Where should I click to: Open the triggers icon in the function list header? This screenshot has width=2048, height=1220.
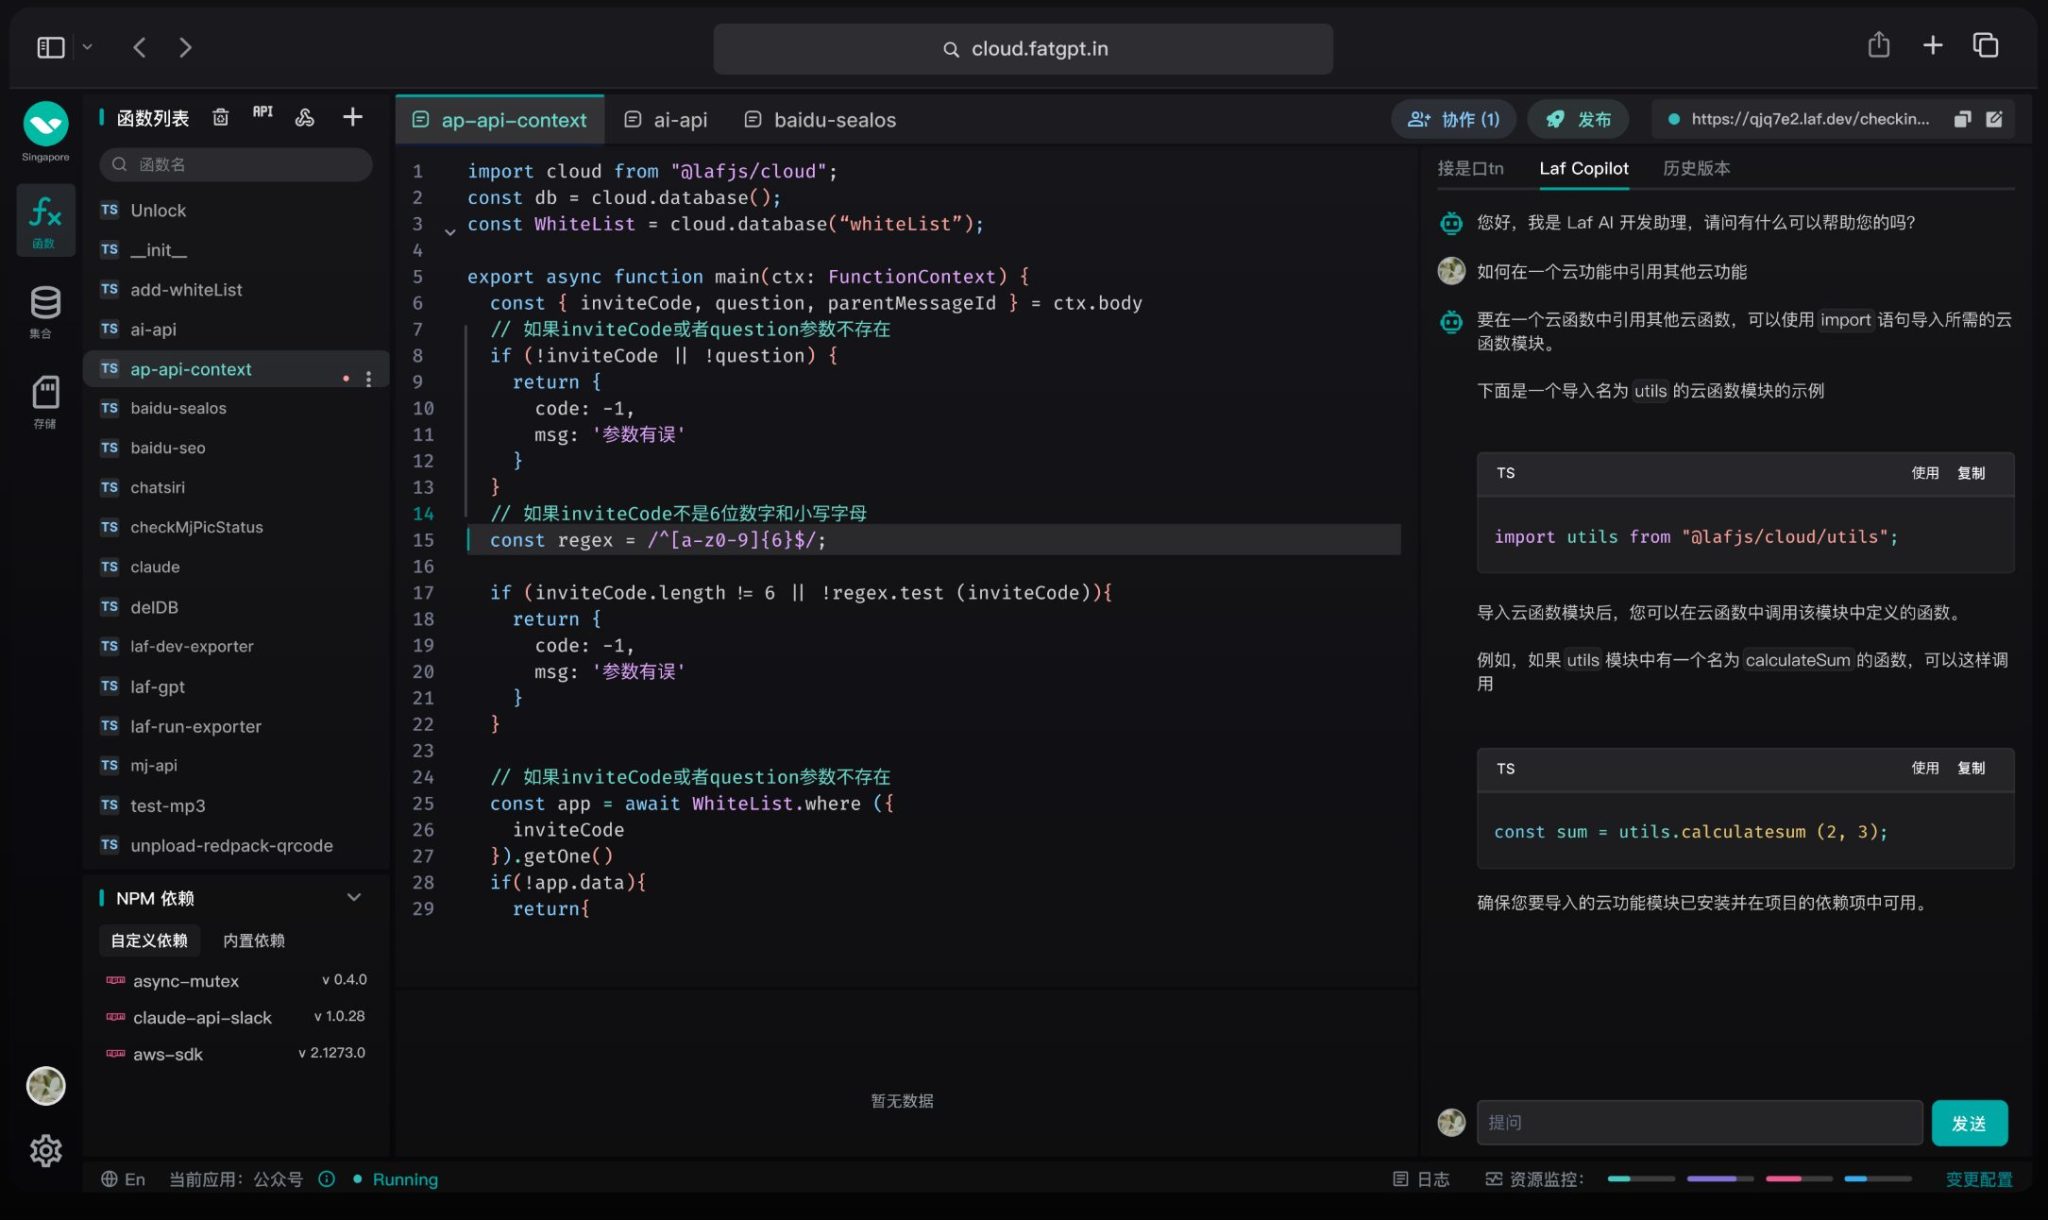(x=305, y=117)
